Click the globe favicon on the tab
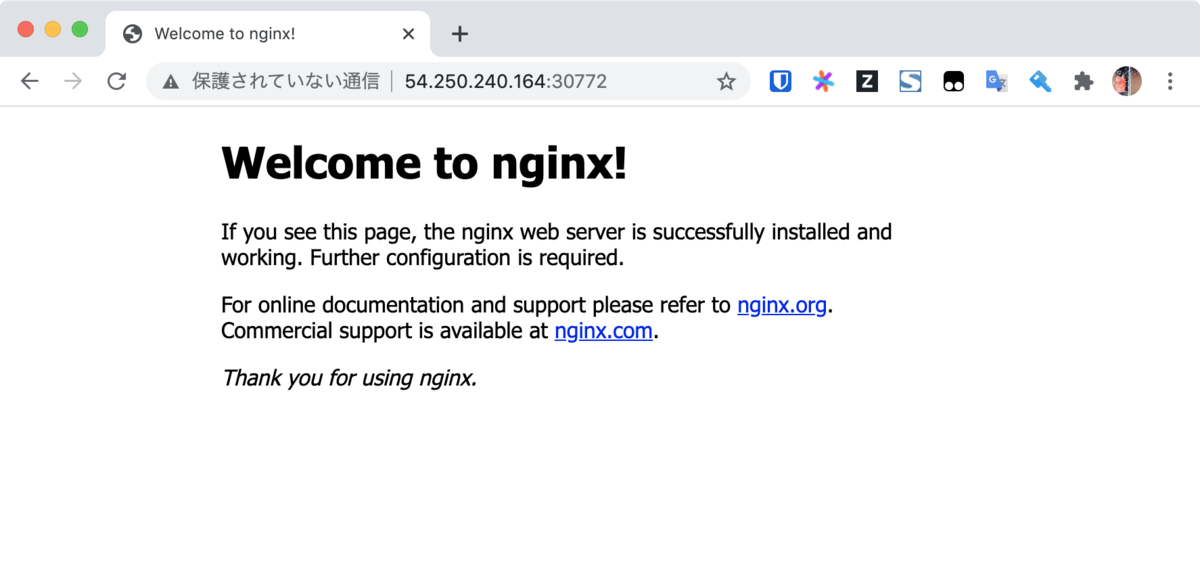 [132, 34]
